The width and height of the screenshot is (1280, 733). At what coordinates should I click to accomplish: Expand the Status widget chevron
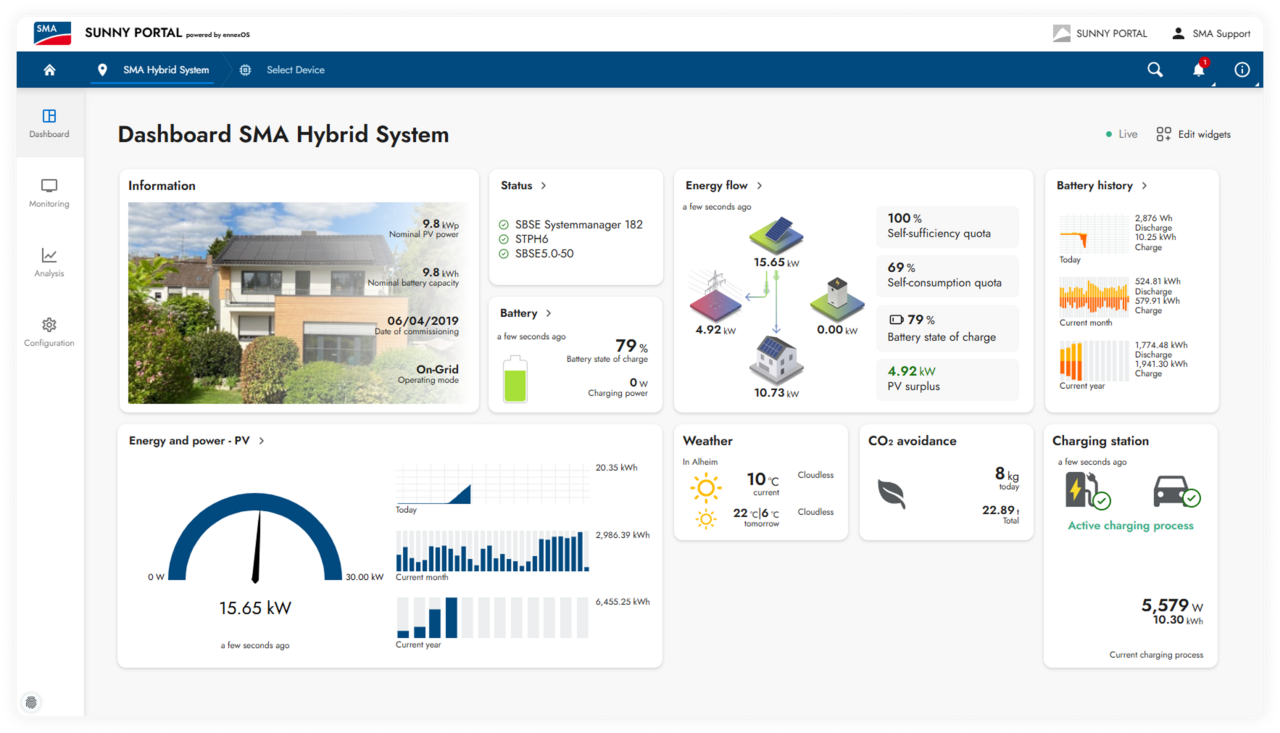(543, 185)
